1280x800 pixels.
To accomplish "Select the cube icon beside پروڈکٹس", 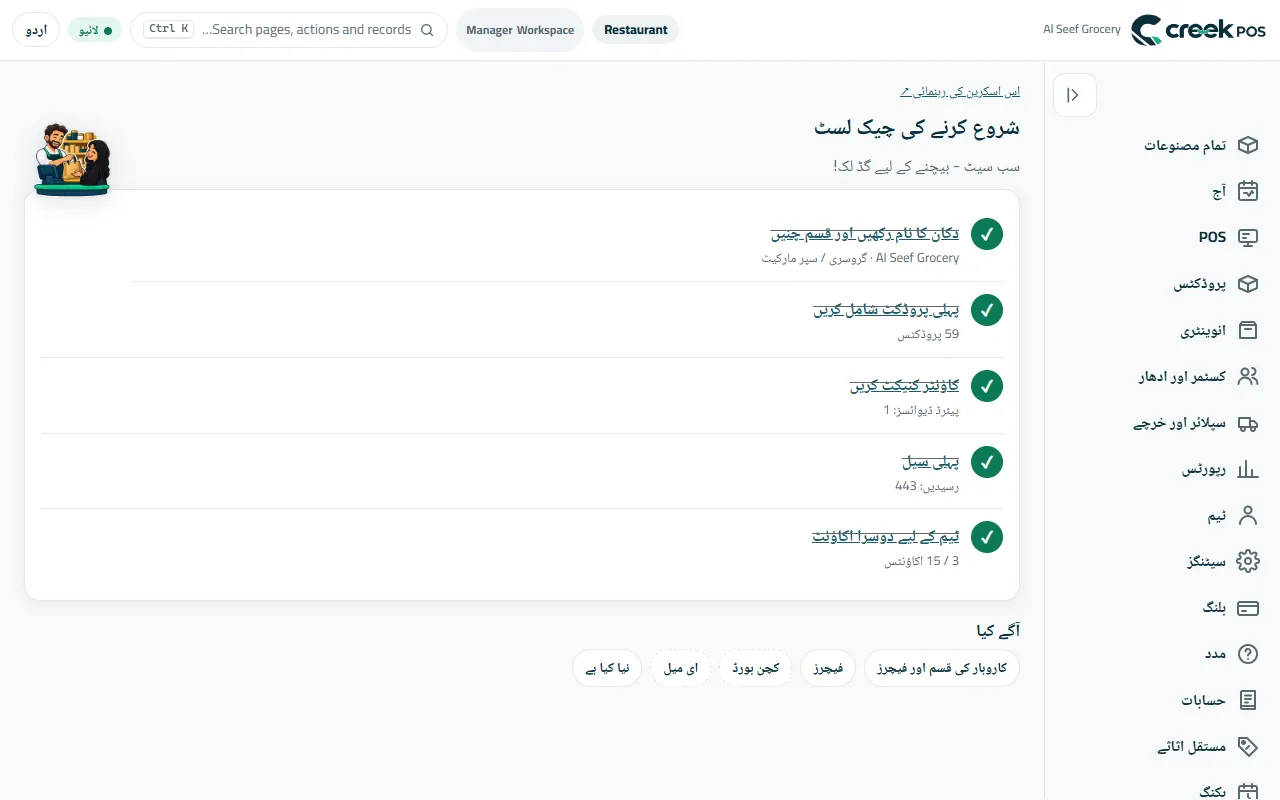I will point(1247,284).
